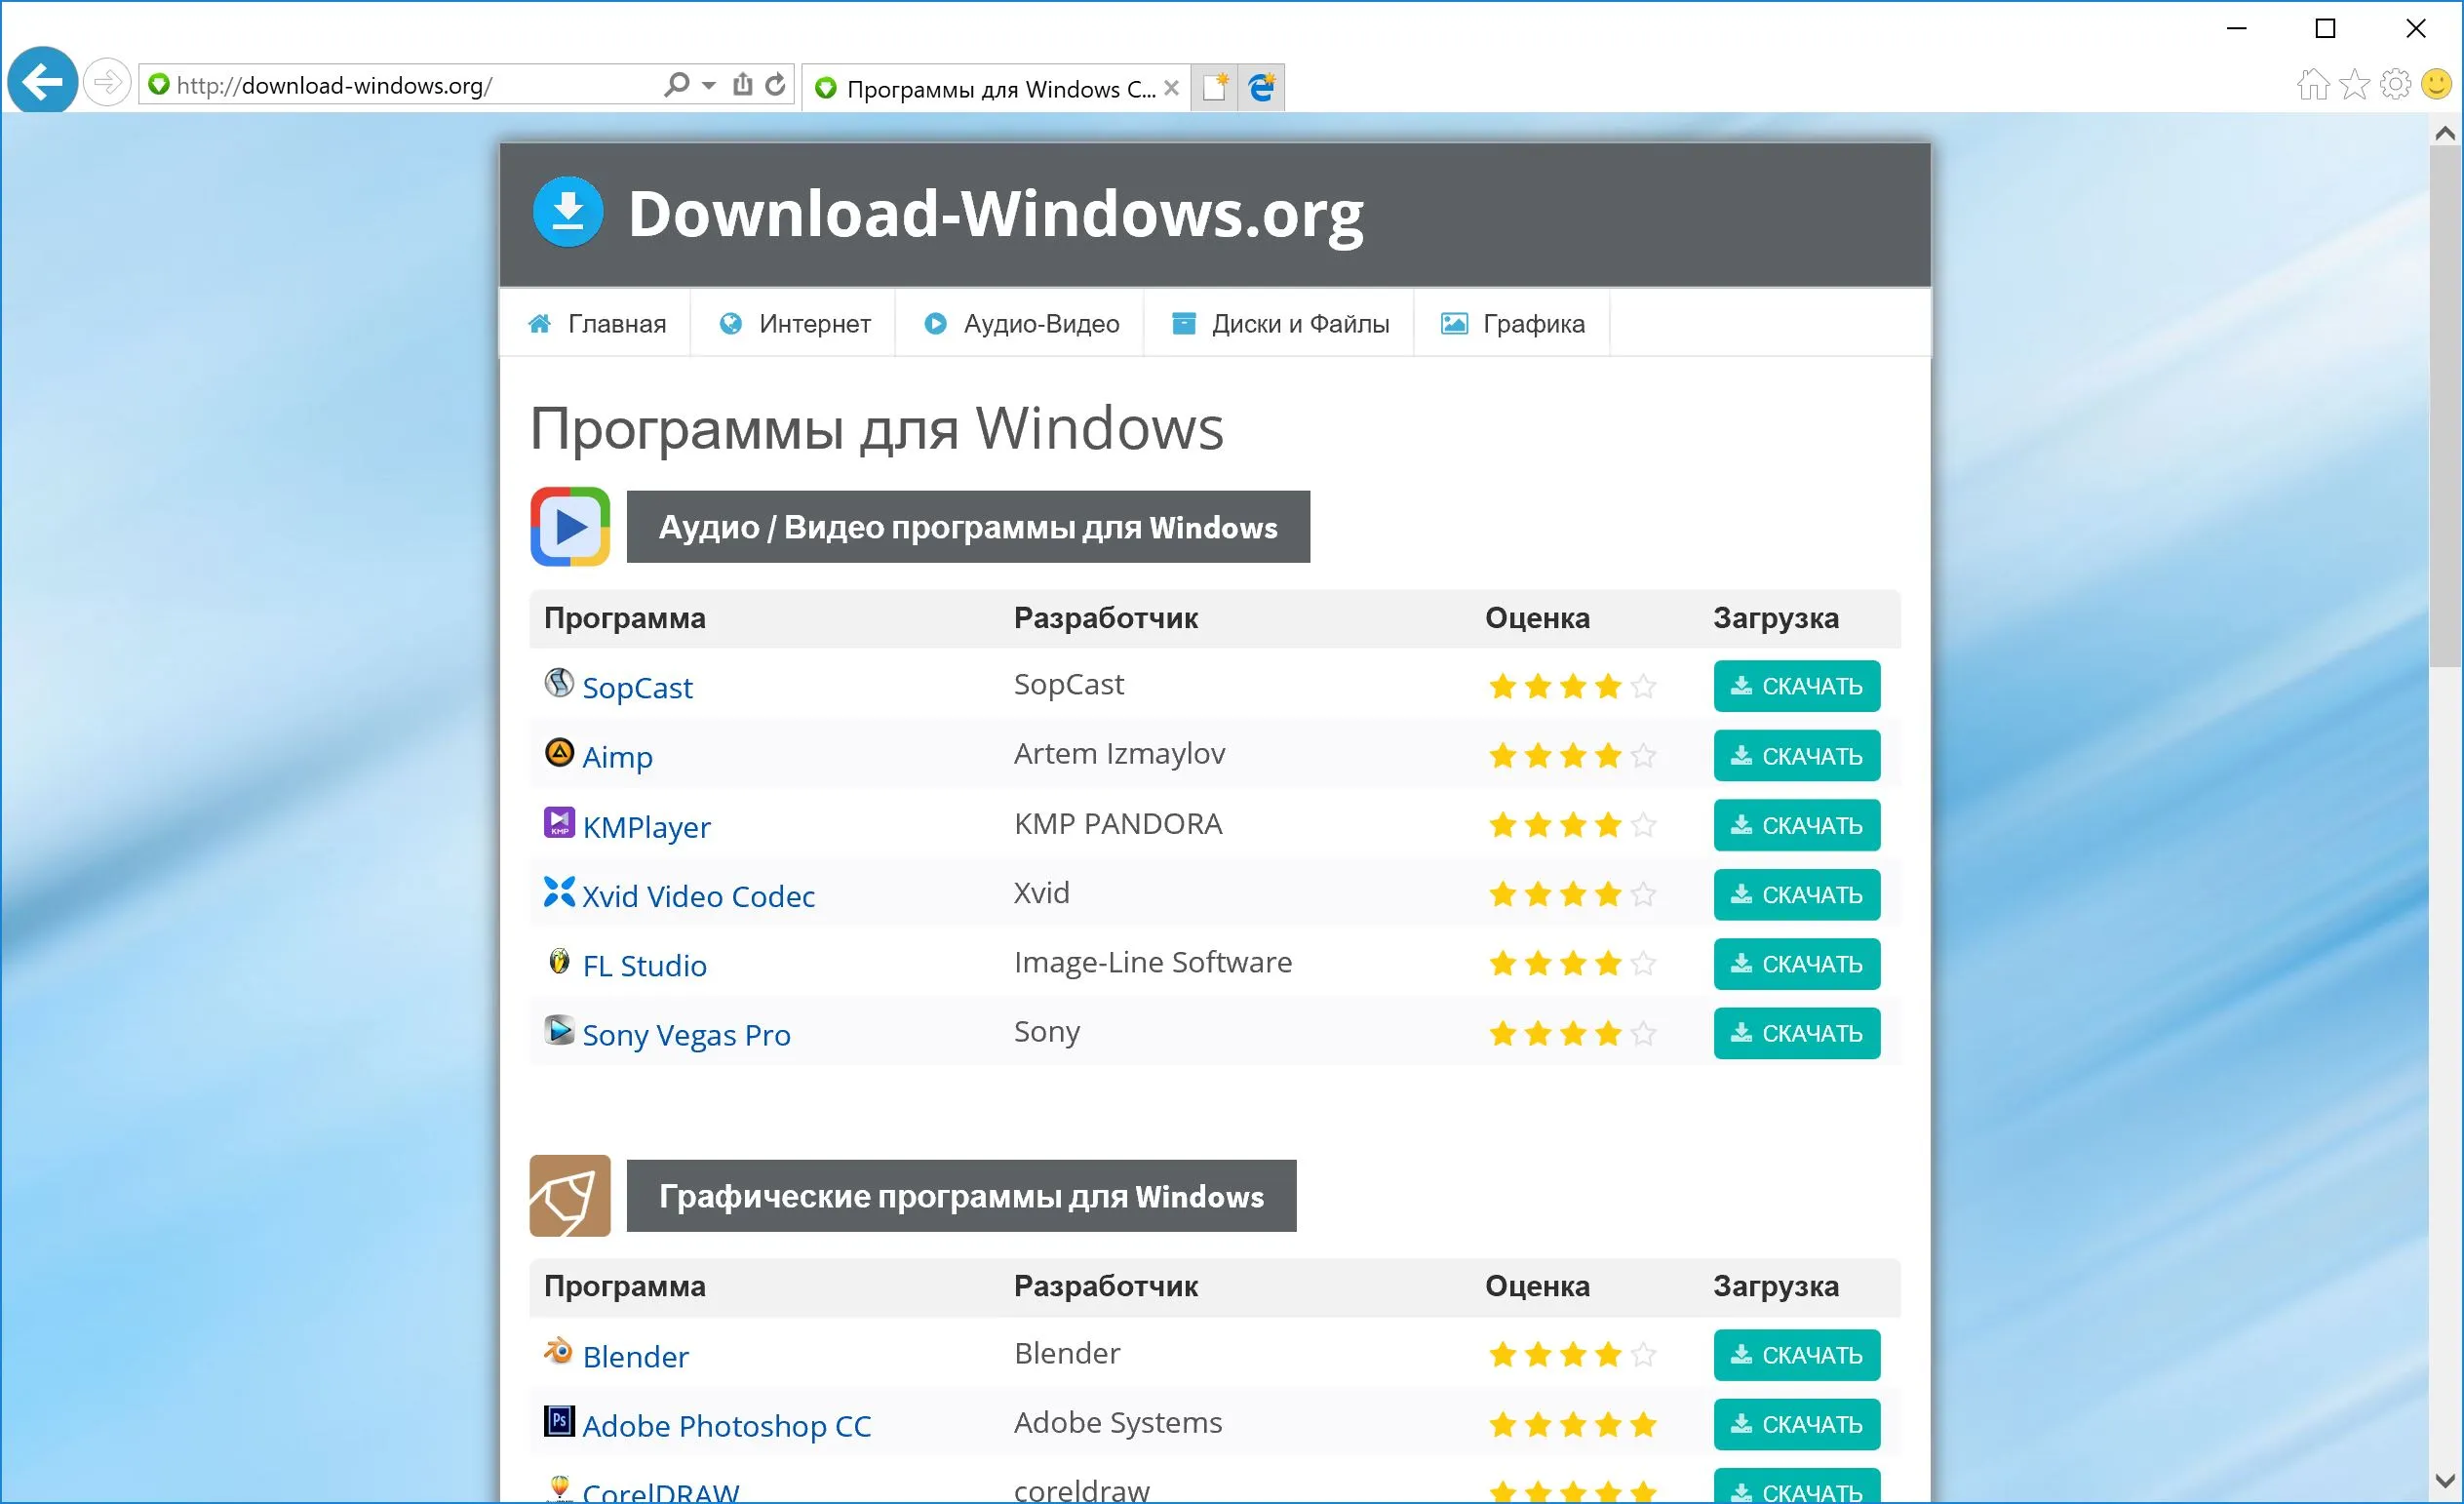
Task: Open the Blender program link
Action: [x=635, y=1357]
